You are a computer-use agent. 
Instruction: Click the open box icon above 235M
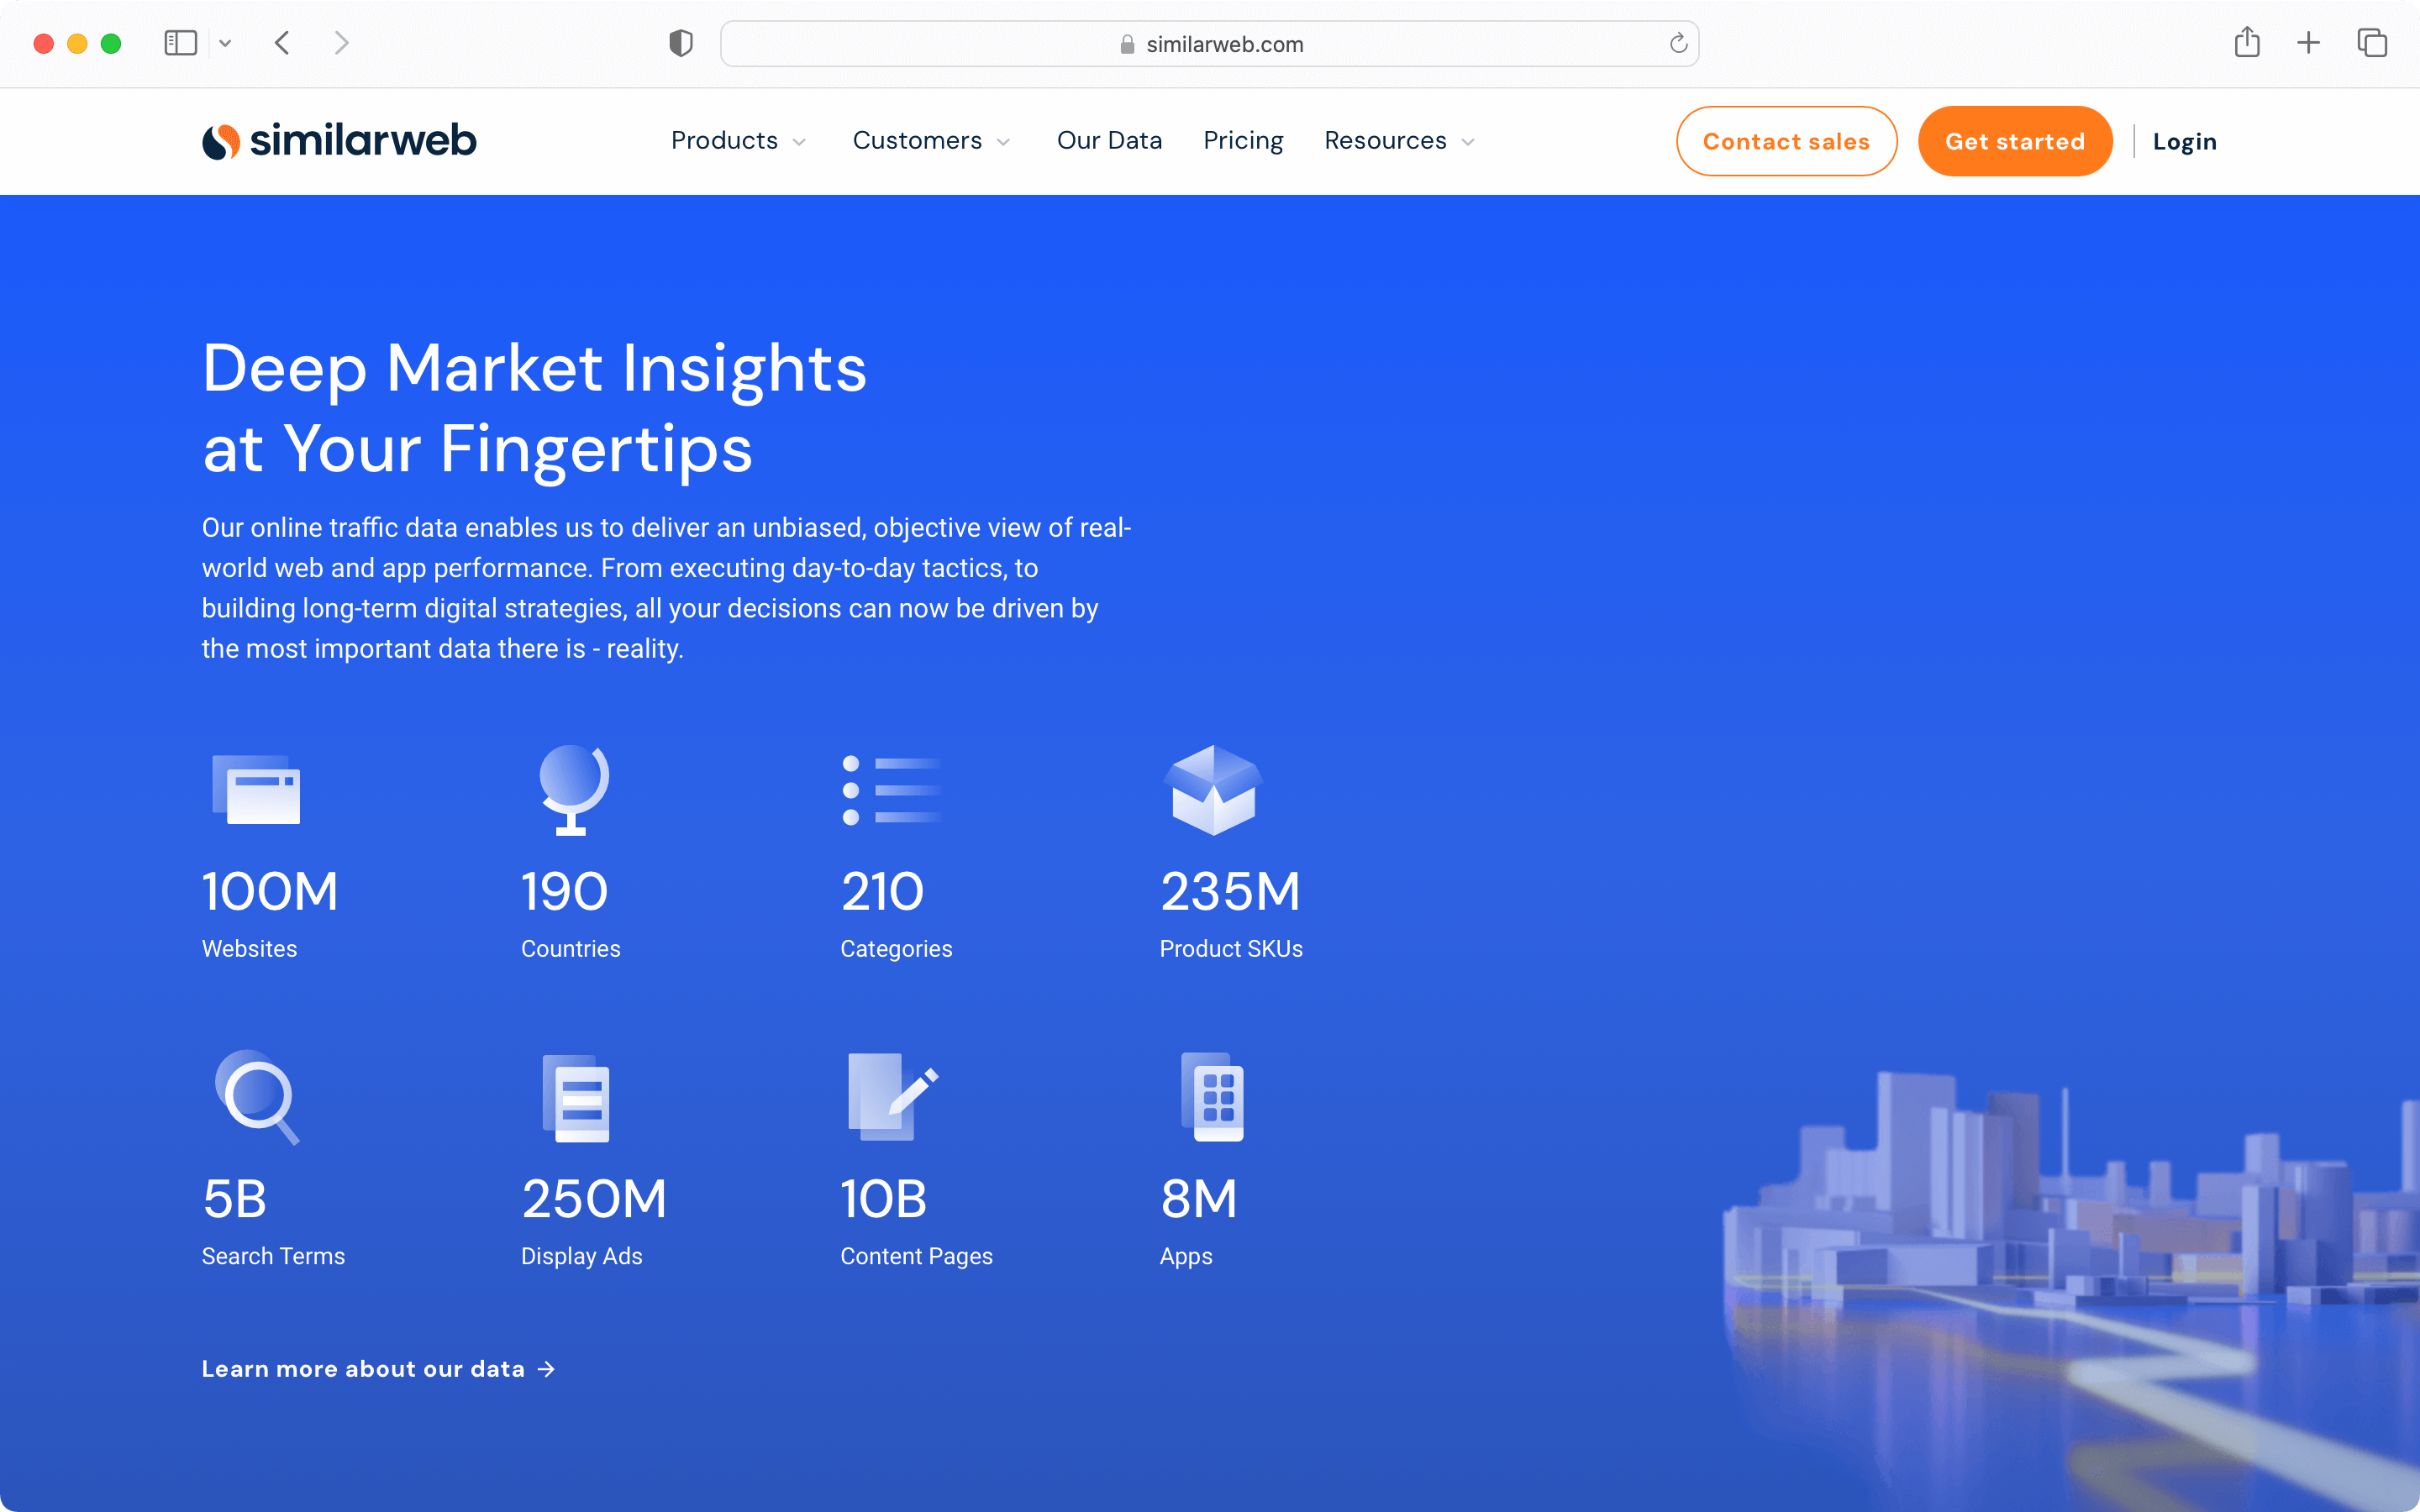tap(1213, 789)
